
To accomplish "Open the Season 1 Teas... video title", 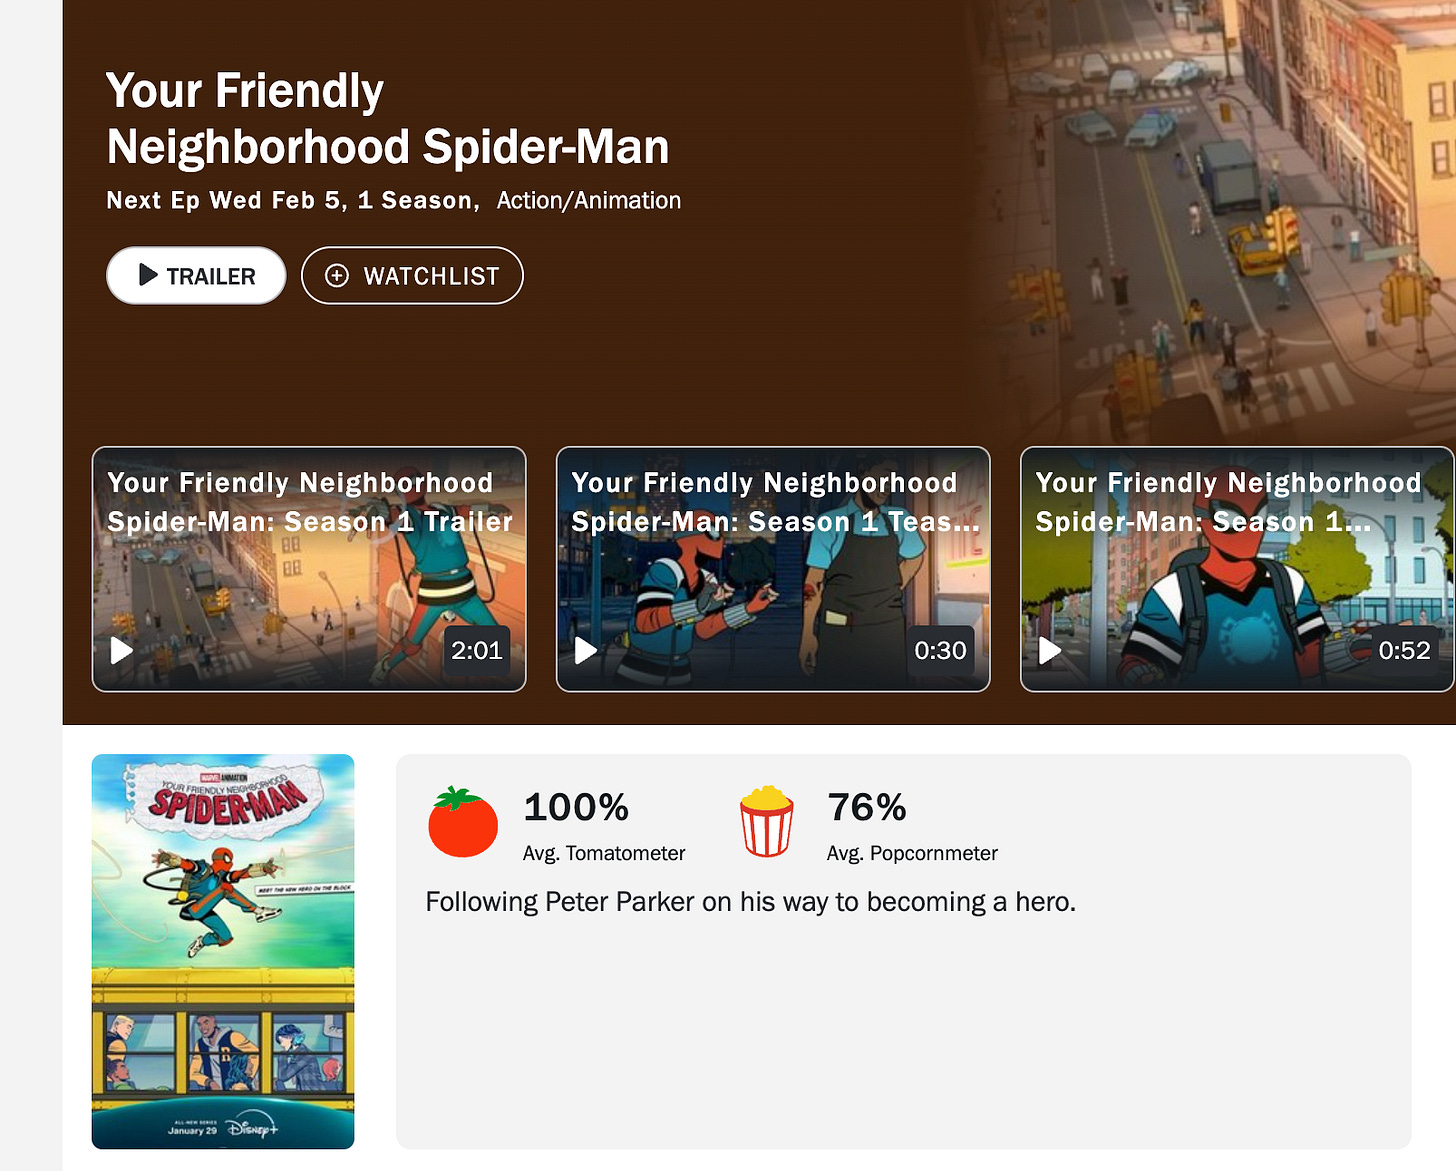I will tap(775, 502).
